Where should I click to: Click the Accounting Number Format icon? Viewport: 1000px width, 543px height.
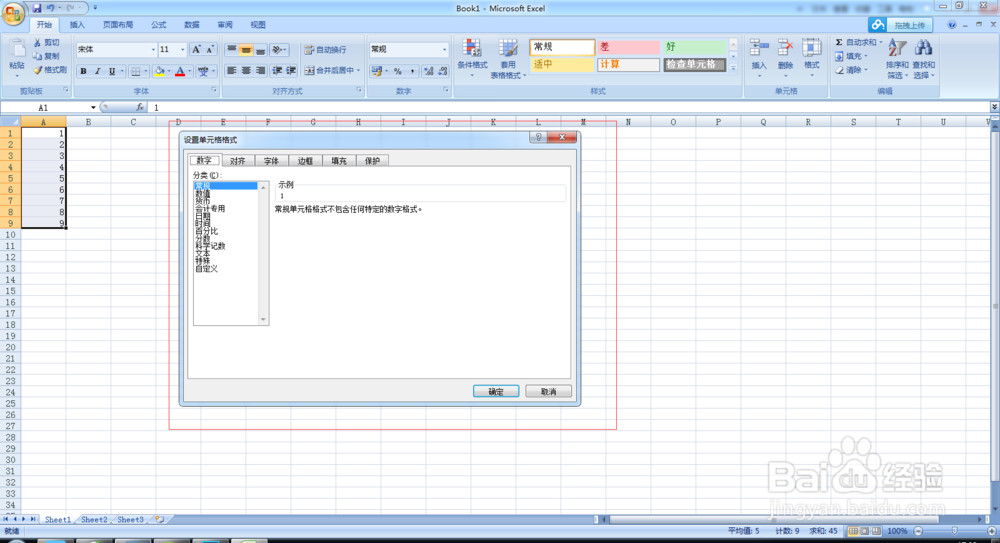coord(377,71)
